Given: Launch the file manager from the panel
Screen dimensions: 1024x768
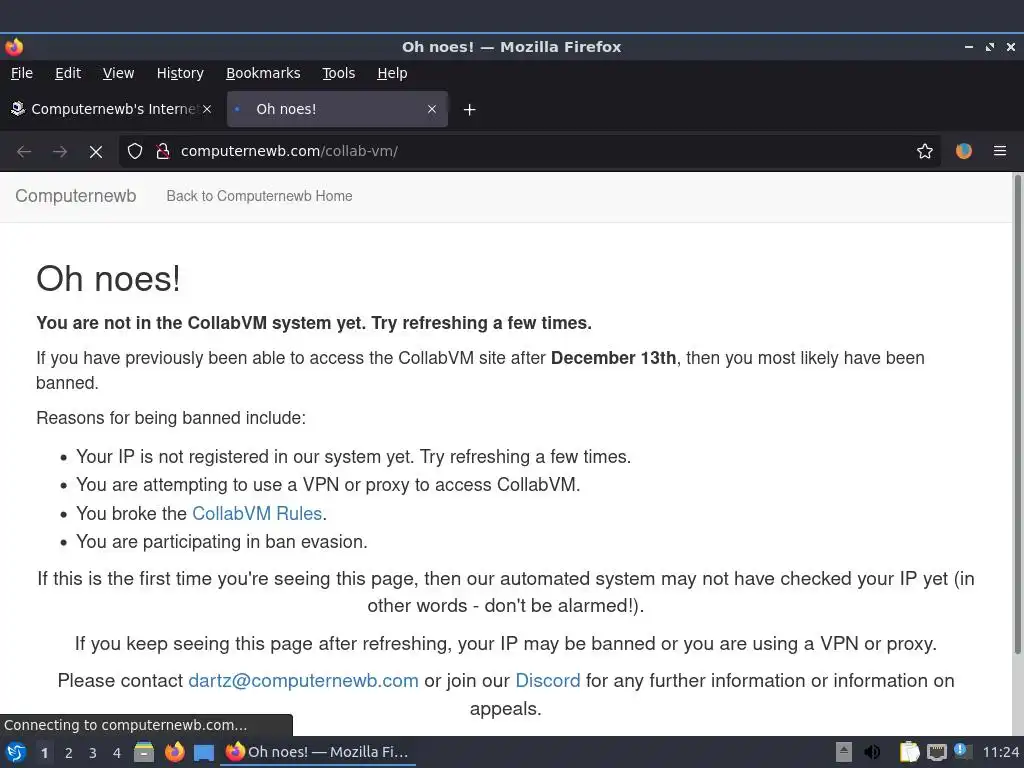Looking at the screenshot, I should click(144, 752).
